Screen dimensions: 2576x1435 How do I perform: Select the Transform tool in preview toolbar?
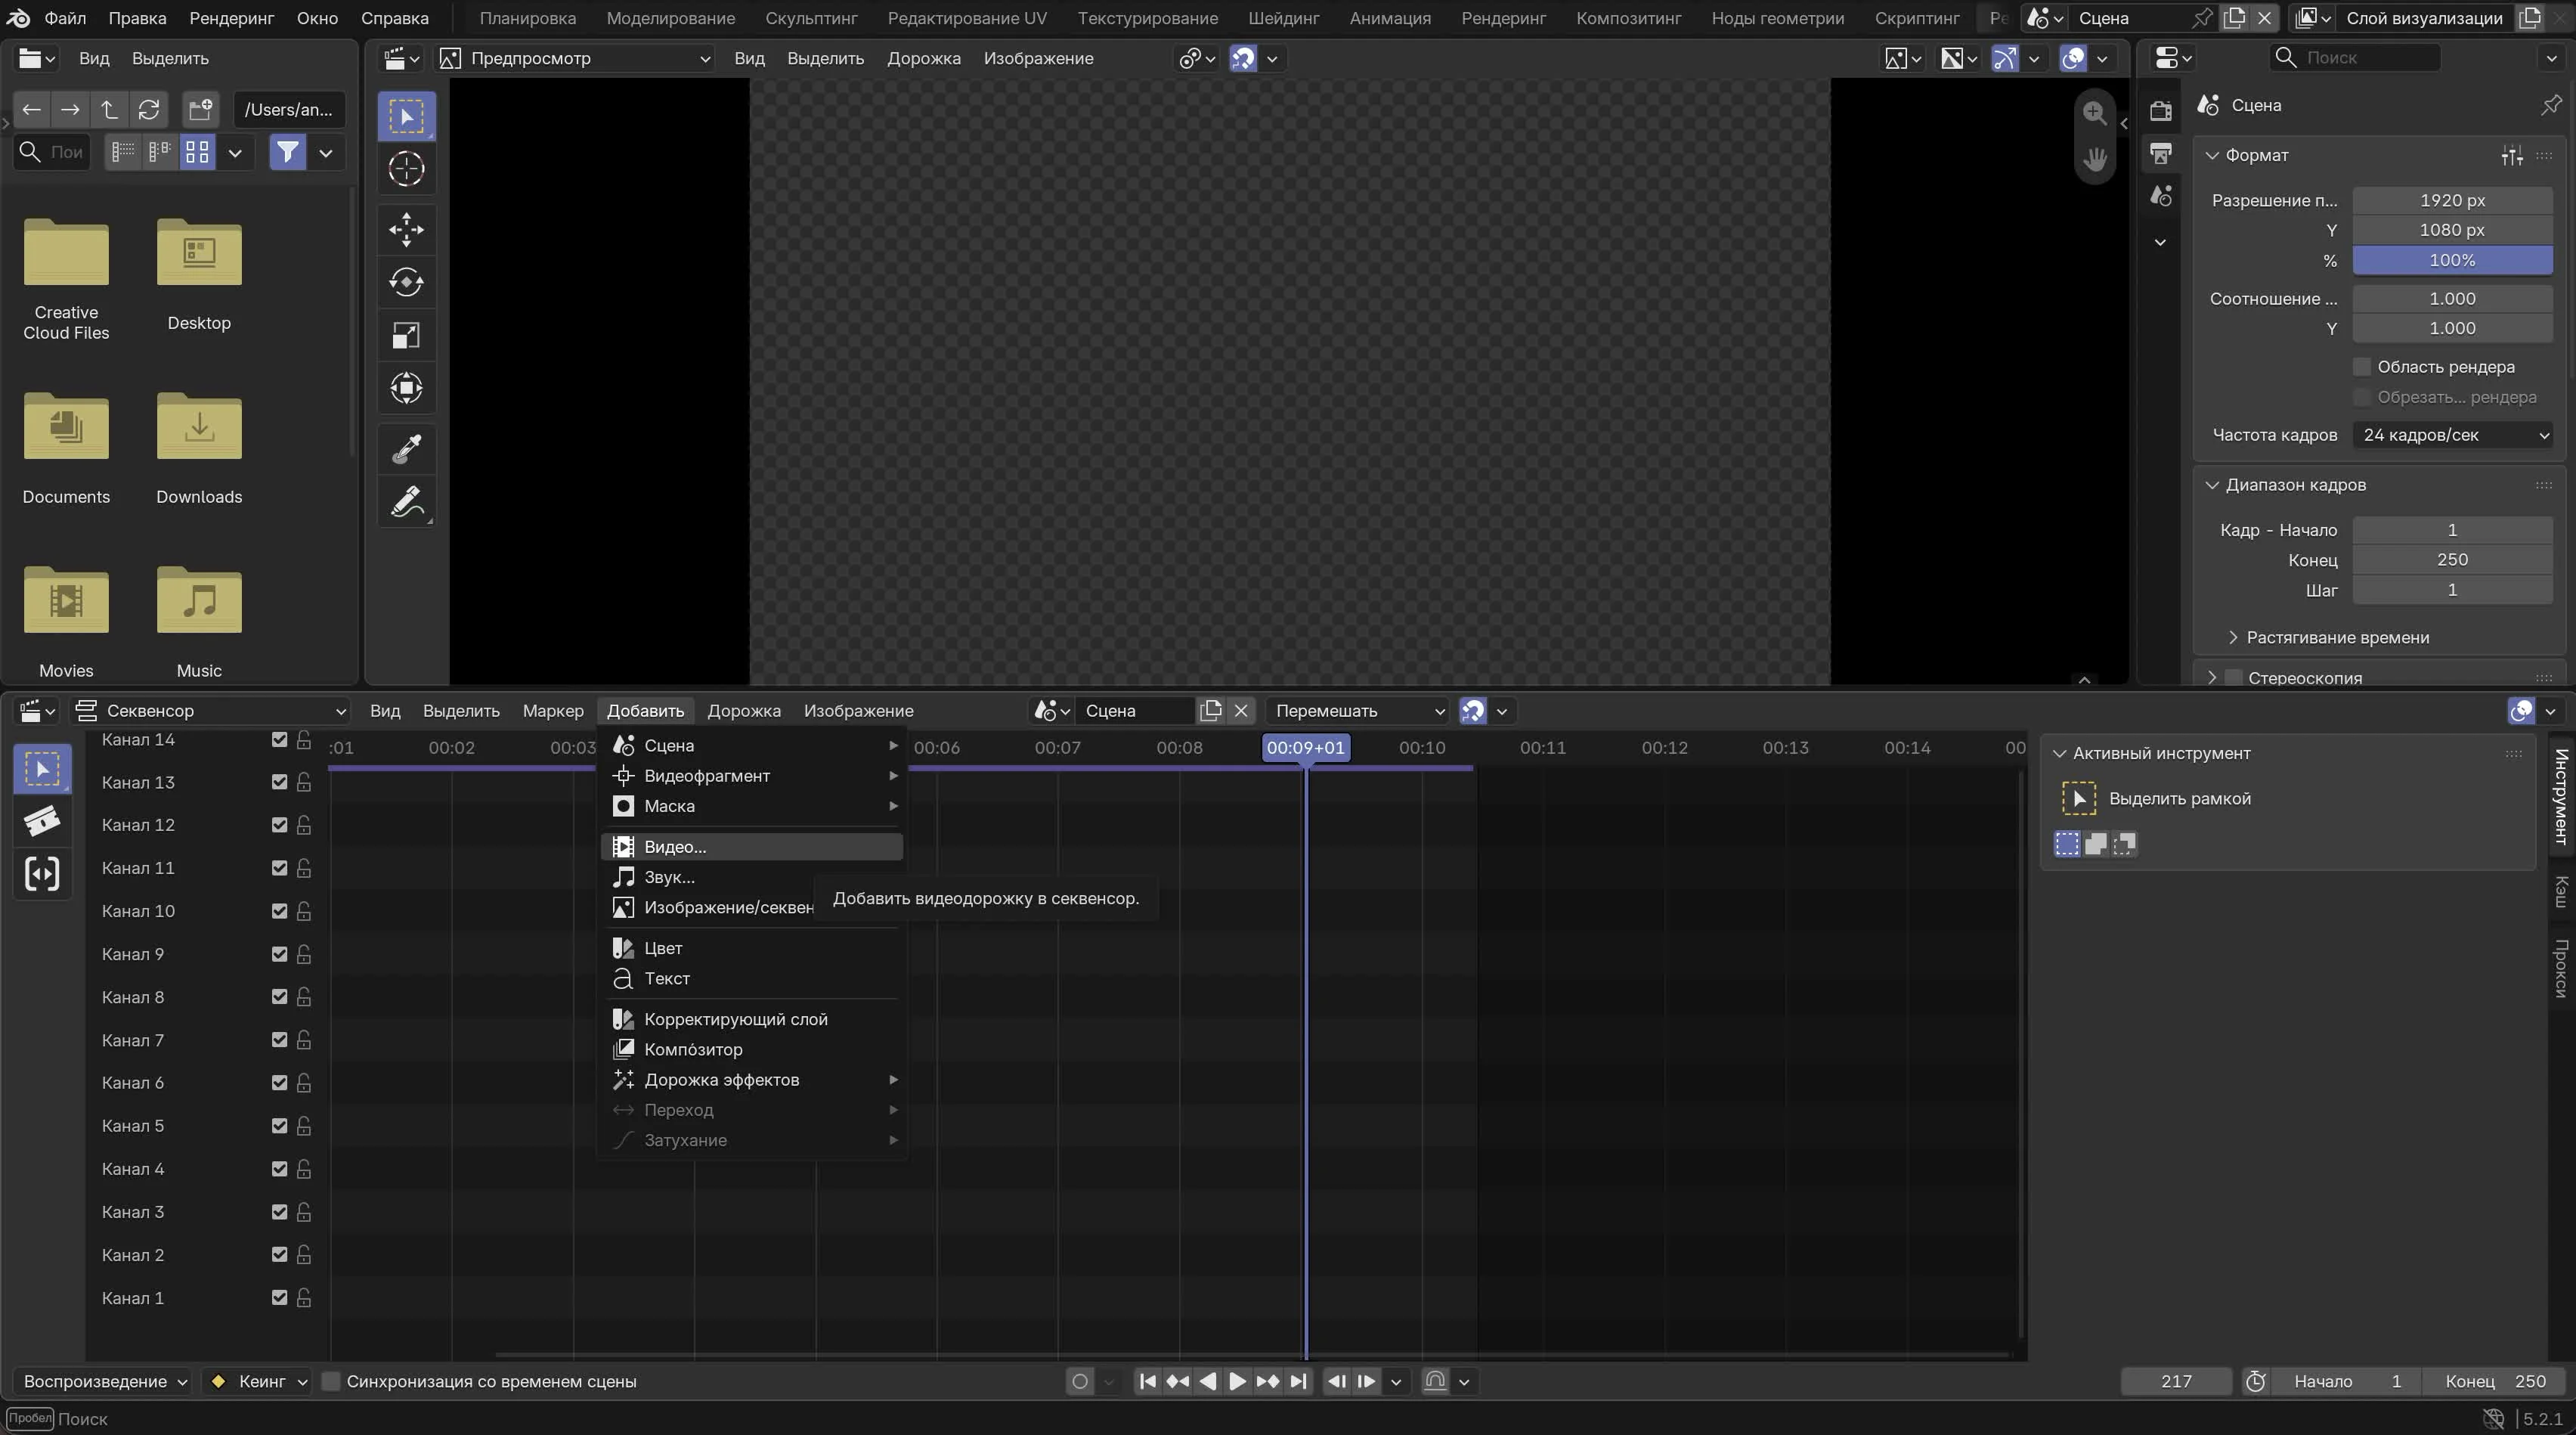tap(406, 388)
